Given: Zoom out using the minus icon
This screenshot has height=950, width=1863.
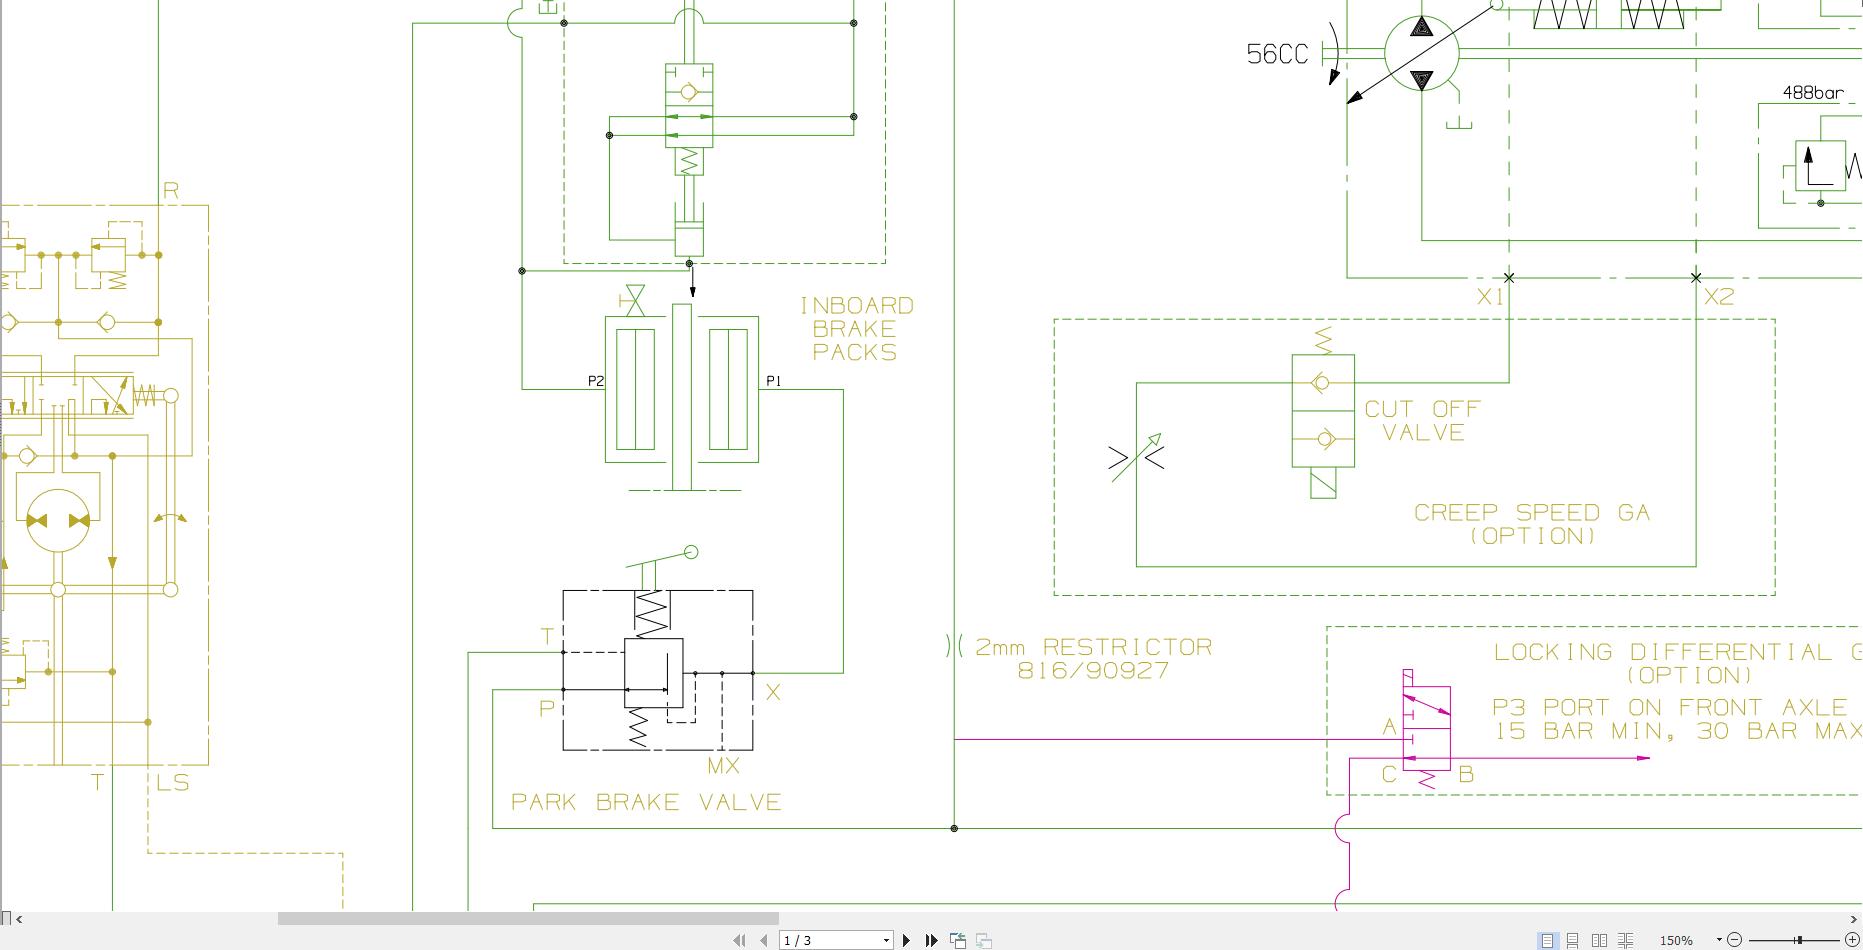Looking at the screenshot, I should [x=1735, y=940].
